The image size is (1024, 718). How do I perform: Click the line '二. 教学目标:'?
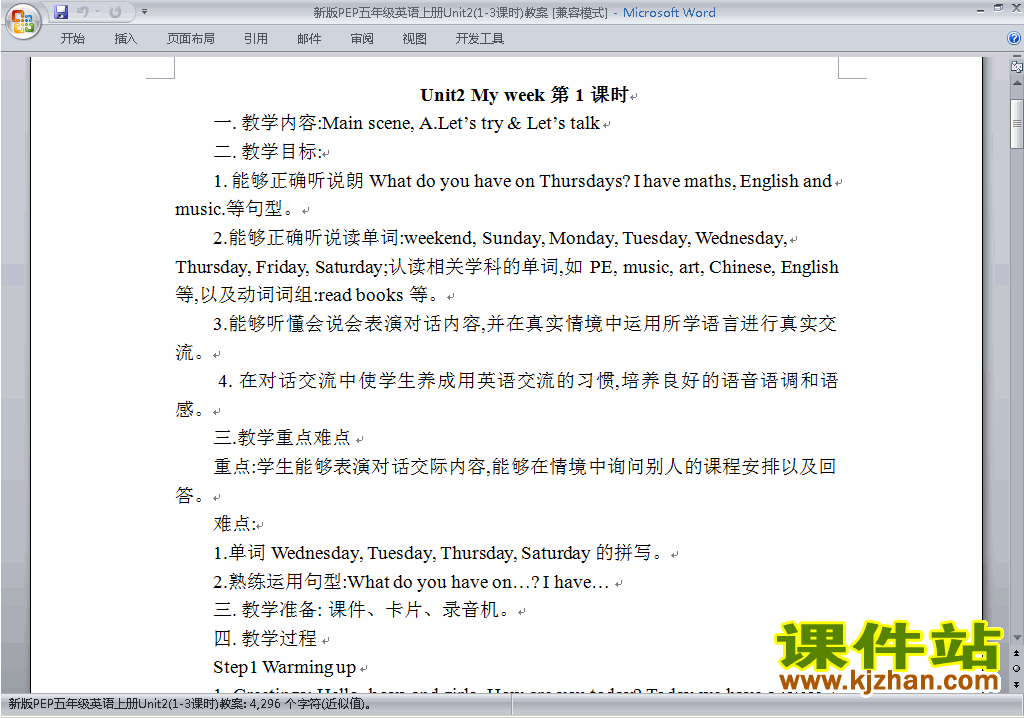pyautogui.click(x=267, y=152)
